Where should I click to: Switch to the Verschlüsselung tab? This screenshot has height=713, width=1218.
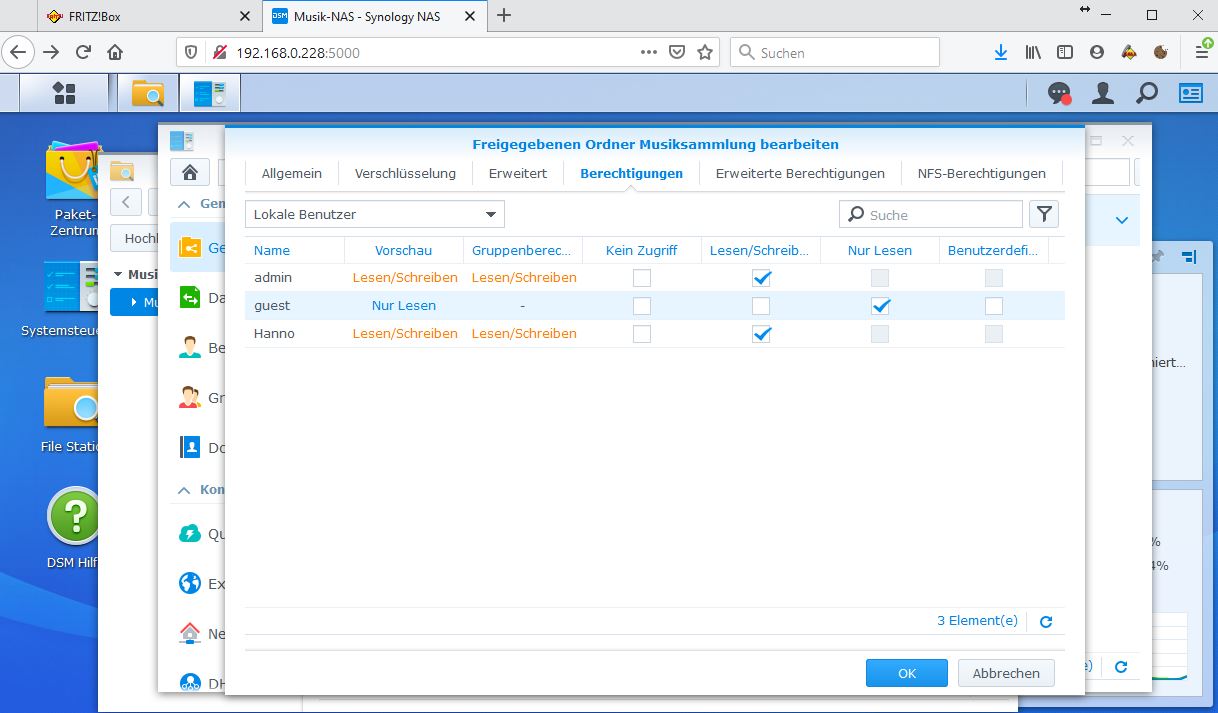[405, 173]
